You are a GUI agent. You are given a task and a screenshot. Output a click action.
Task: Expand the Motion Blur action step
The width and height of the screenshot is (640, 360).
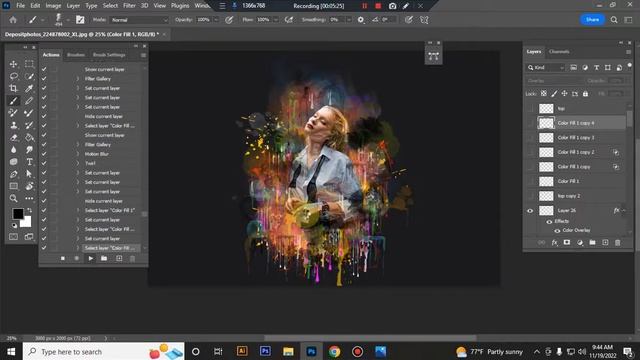(78, 154)
